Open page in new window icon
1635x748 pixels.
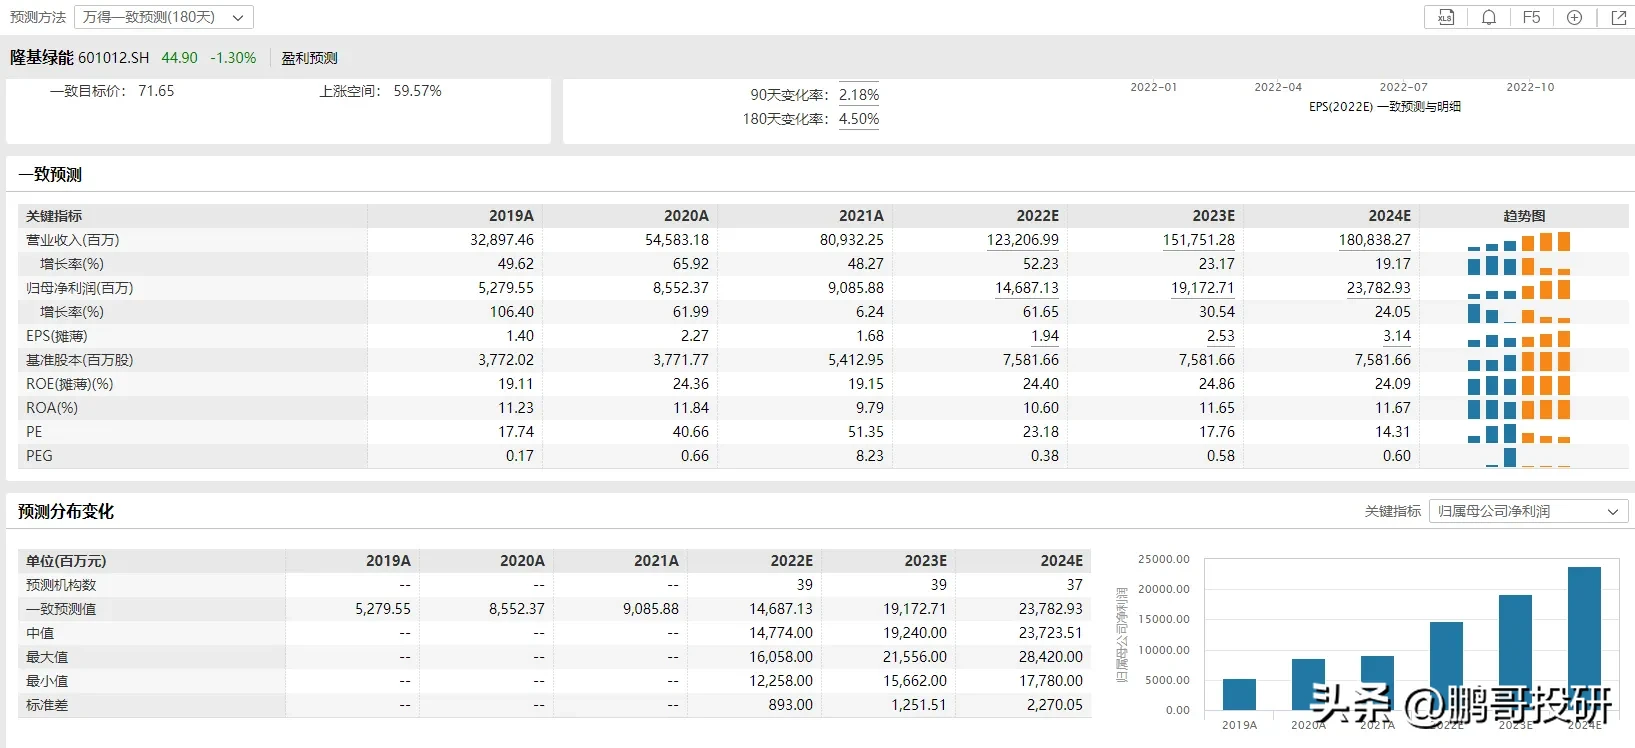pyautogui.click(x=1619, y=17)
